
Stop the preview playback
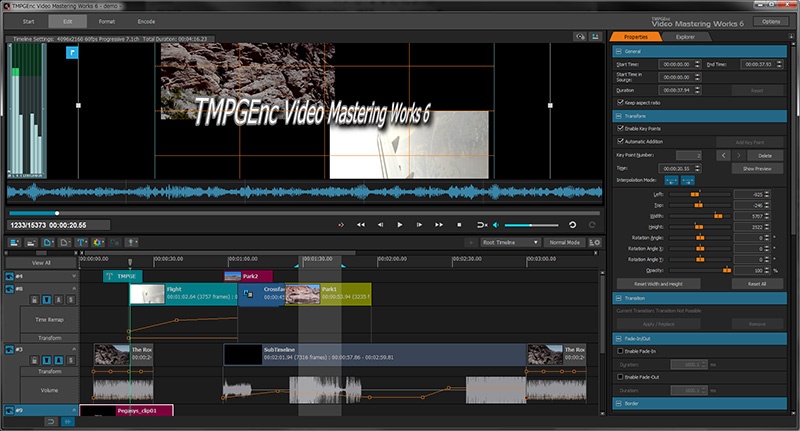pyautogui.click(x=459, y=225)
